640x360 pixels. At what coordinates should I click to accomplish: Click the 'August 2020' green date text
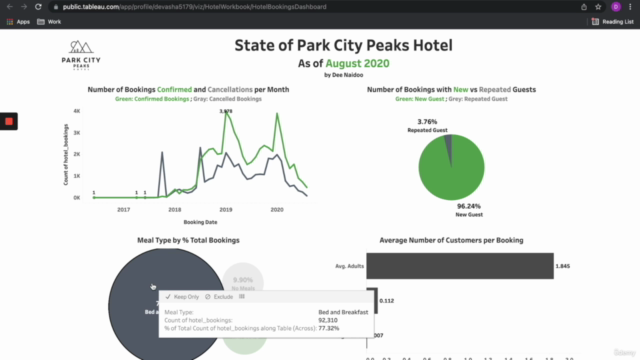358,64
